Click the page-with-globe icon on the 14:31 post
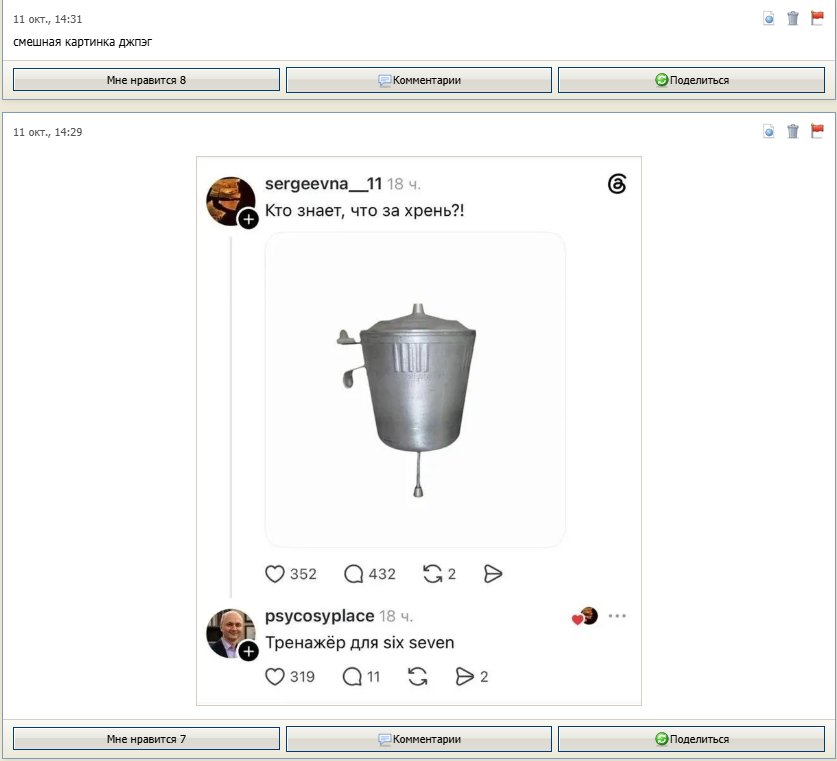The image size is (837, 761). [769, 19]
